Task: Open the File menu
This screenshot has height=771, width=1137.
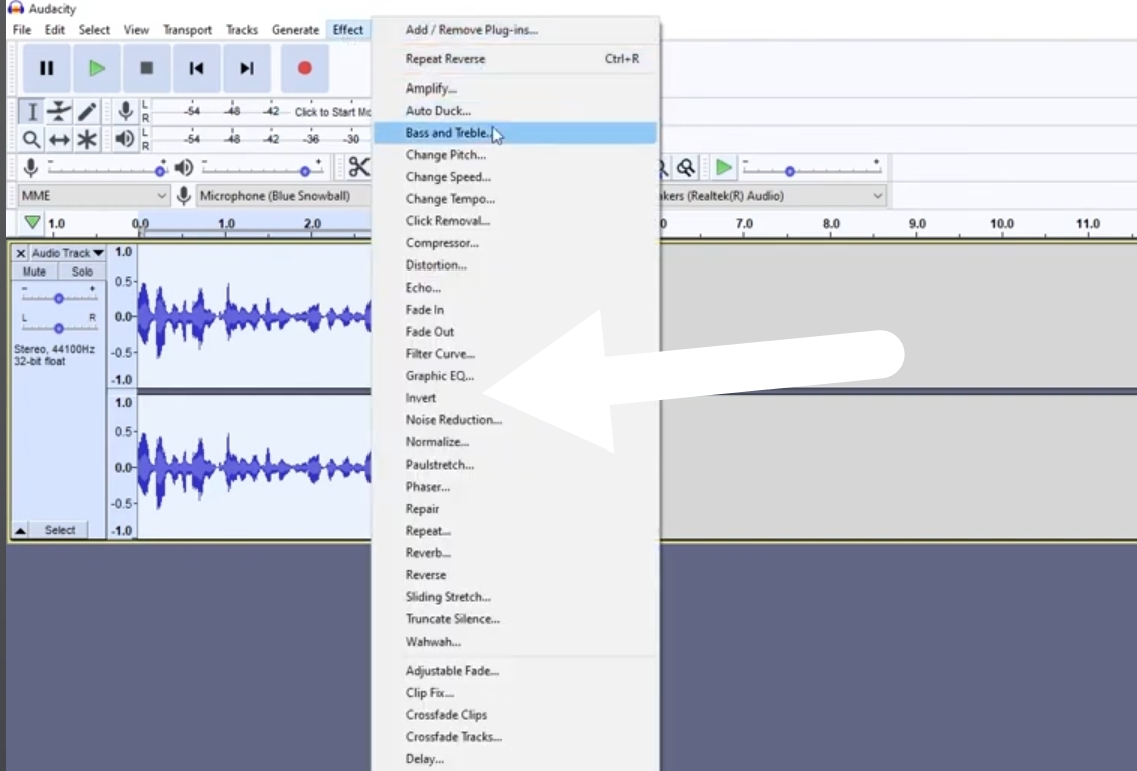Action: click(x=22, y=30)
